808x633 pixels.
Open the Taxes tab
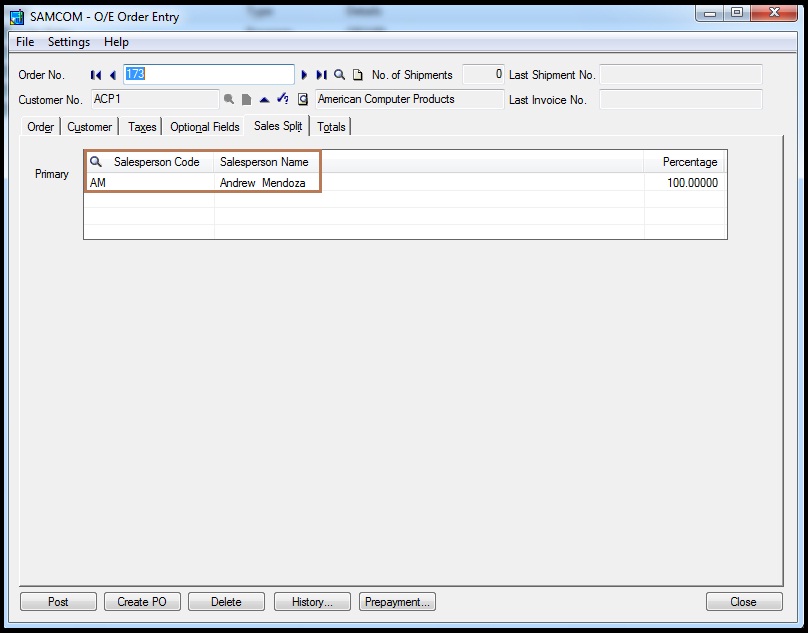coord(142,127)
